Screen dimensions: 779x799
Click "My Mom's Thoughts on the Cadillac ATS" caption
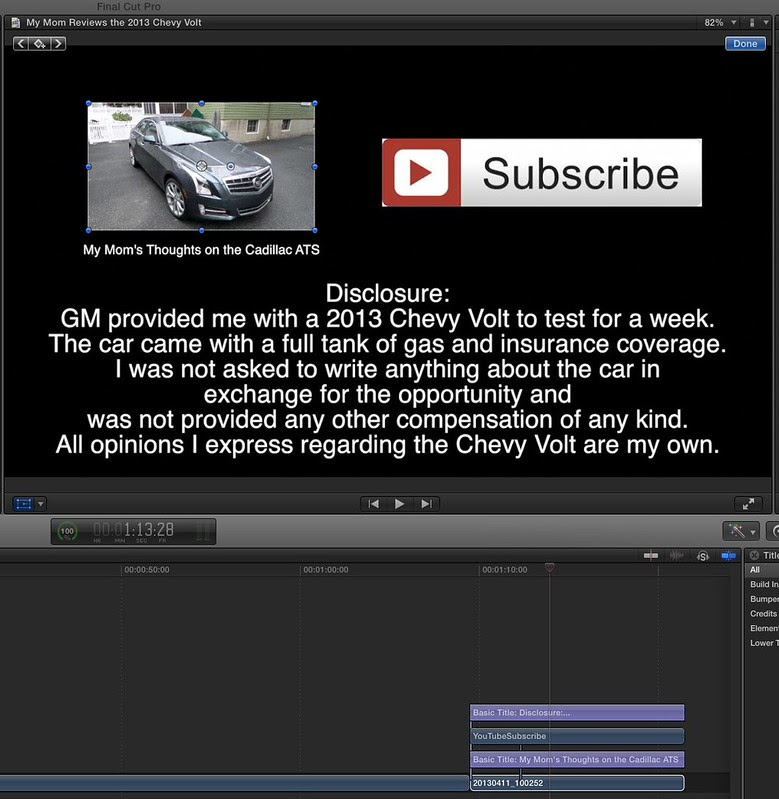coord(201,250)
